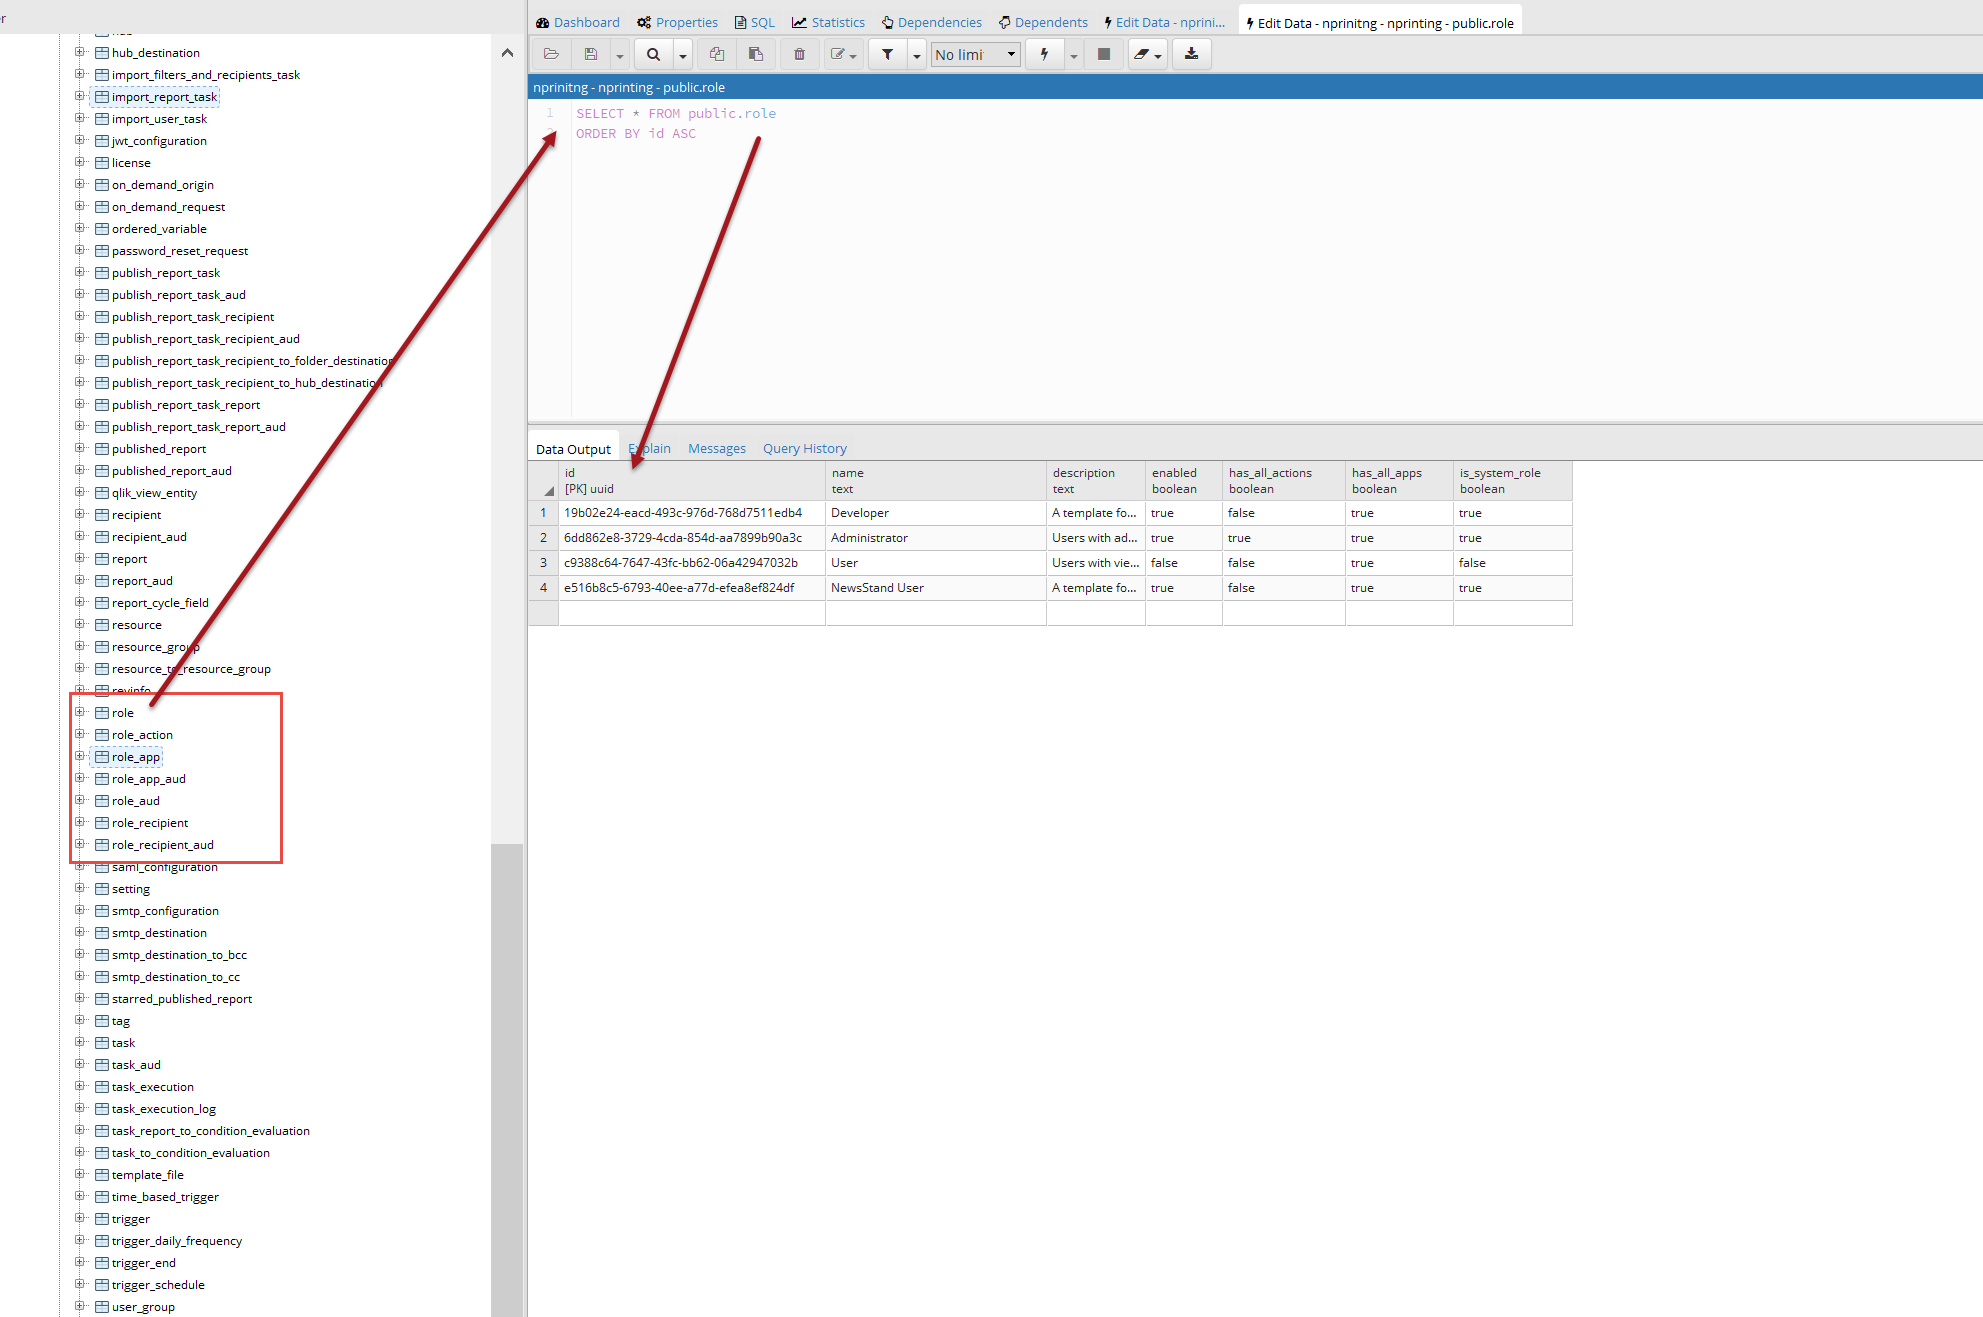Screen dimensions: 1983x1317
Task: Click the Download CSV icon
Action: (x=1191, y=54)
